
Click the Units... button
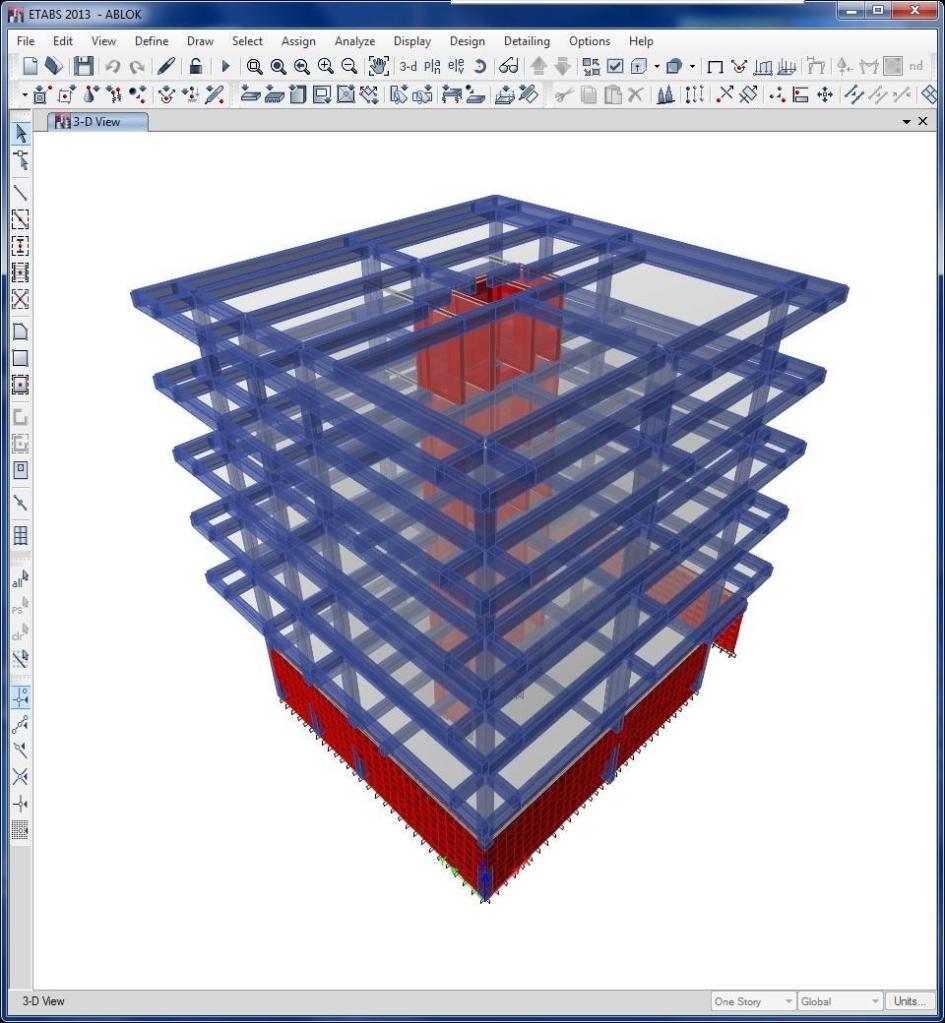[x=909, y=1001]
